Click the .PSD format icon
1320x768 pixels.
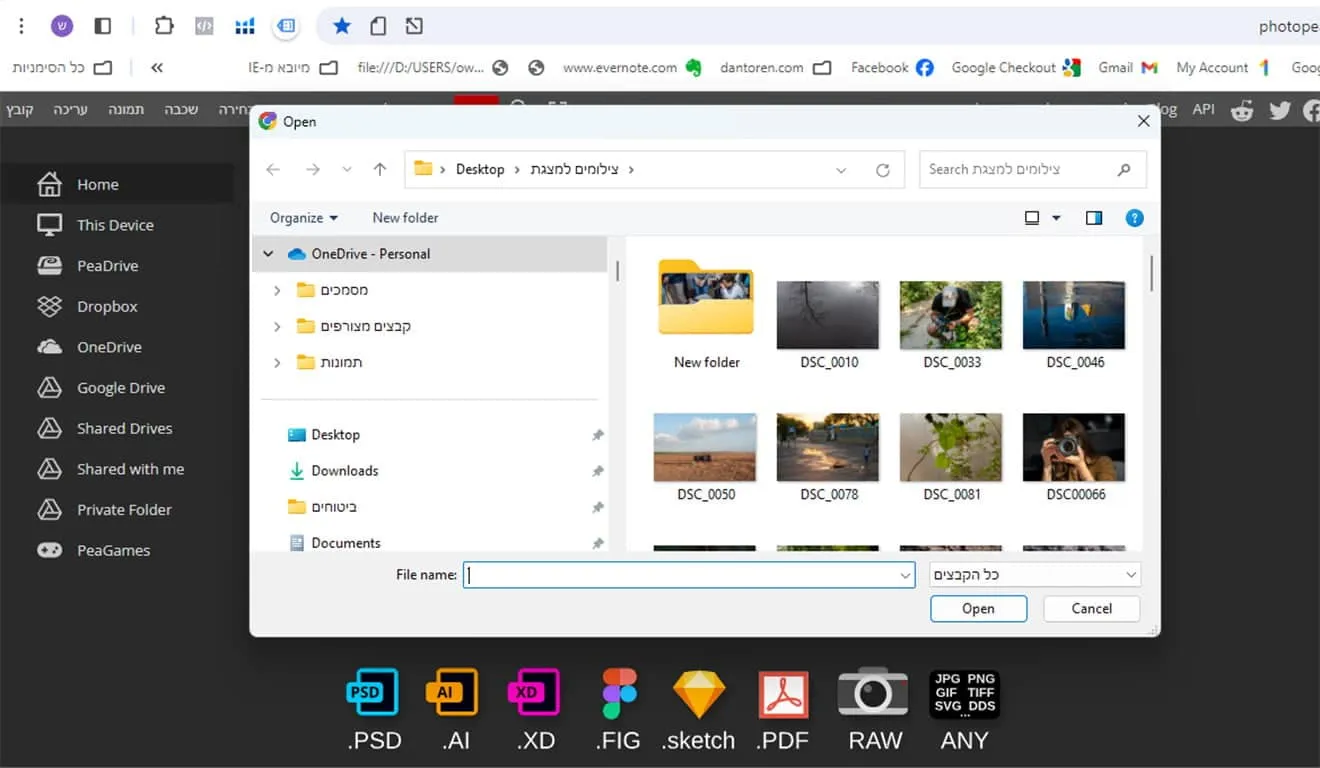373,693
